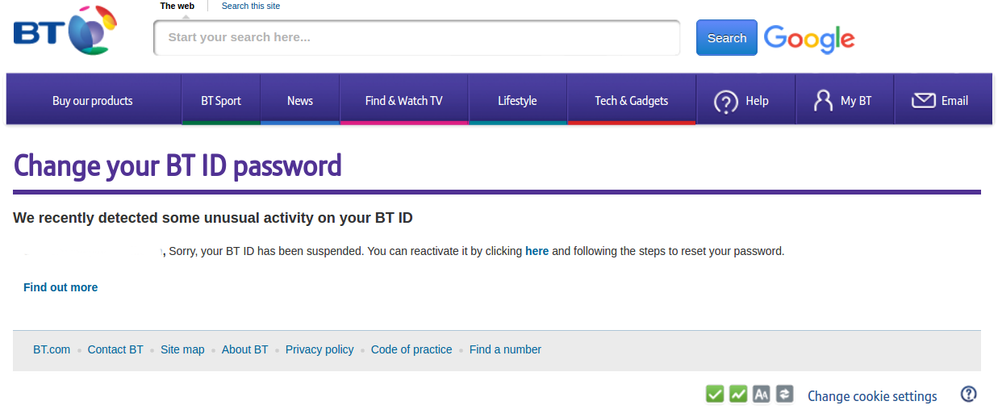998x410 pixels.
Task: Open the BT Sport menu item
Action: (x=221, y=101)
